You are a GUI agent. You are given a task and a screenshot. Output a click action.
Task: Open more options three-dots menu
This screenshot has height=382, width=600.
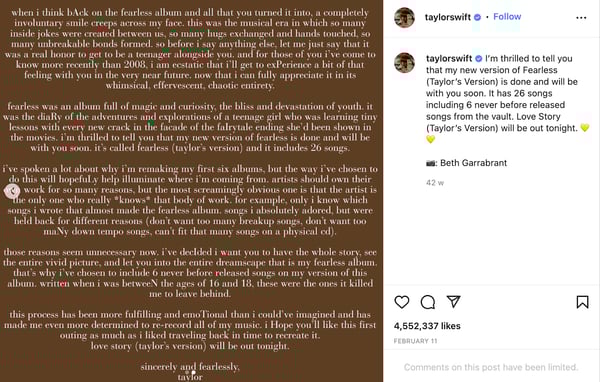pyautogui.click(x=581, y=18)
